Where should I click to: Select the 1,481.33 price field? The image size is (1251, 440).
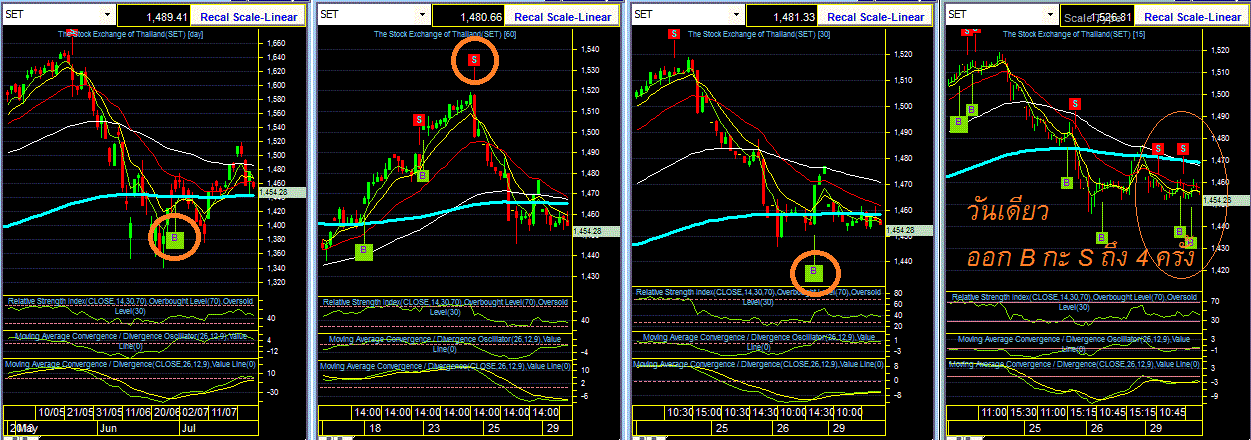pos(783,16)
